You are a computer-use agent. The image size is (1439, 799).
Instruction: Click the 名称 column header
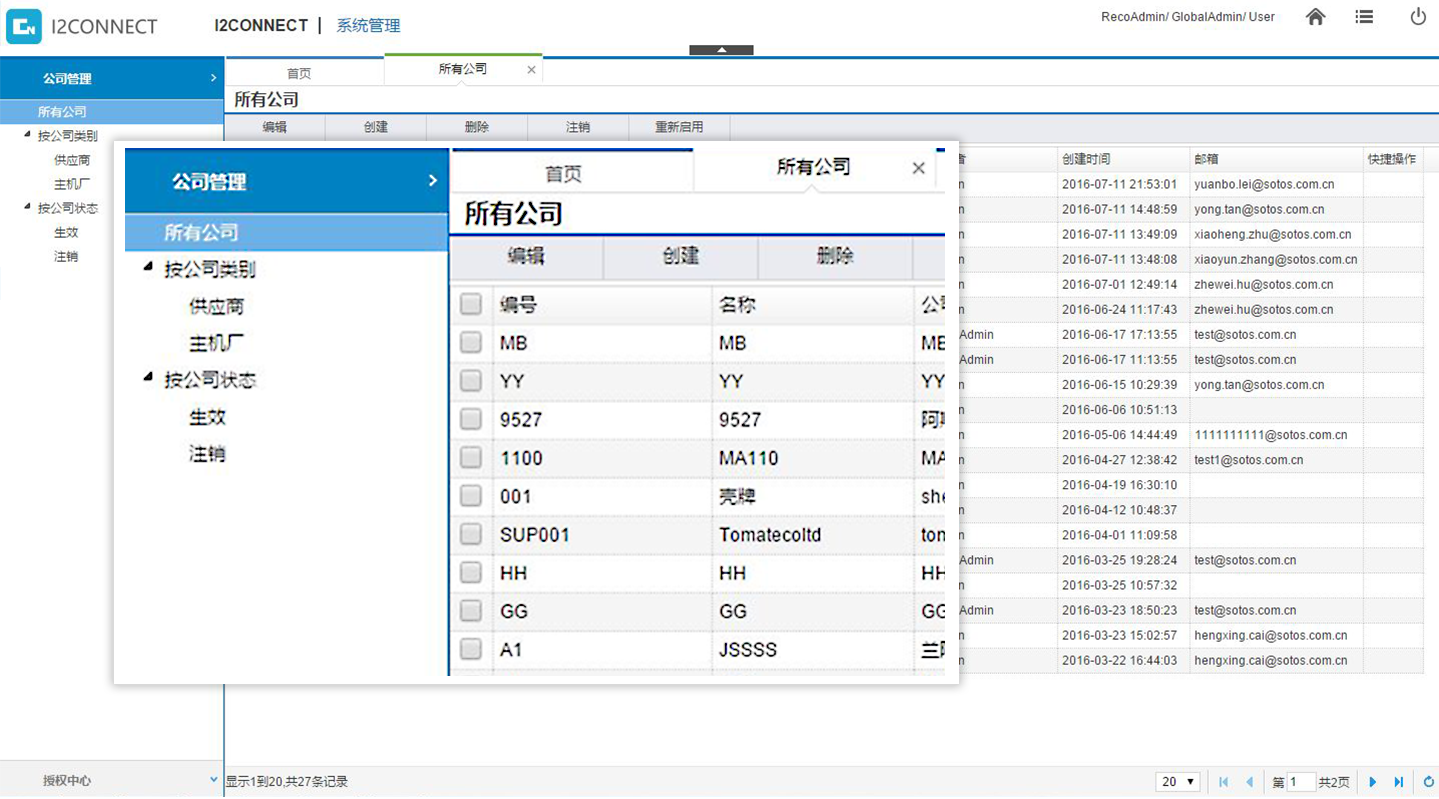(813, 305)
